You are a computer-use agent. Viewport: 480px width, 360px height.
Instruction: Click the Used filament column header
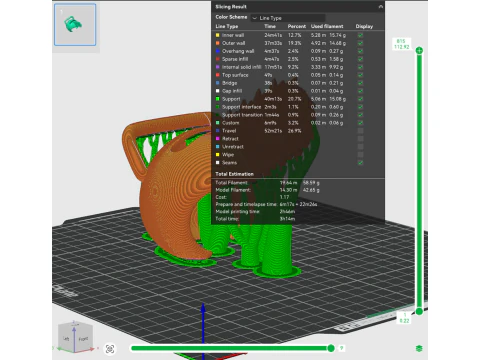[327, 26]
